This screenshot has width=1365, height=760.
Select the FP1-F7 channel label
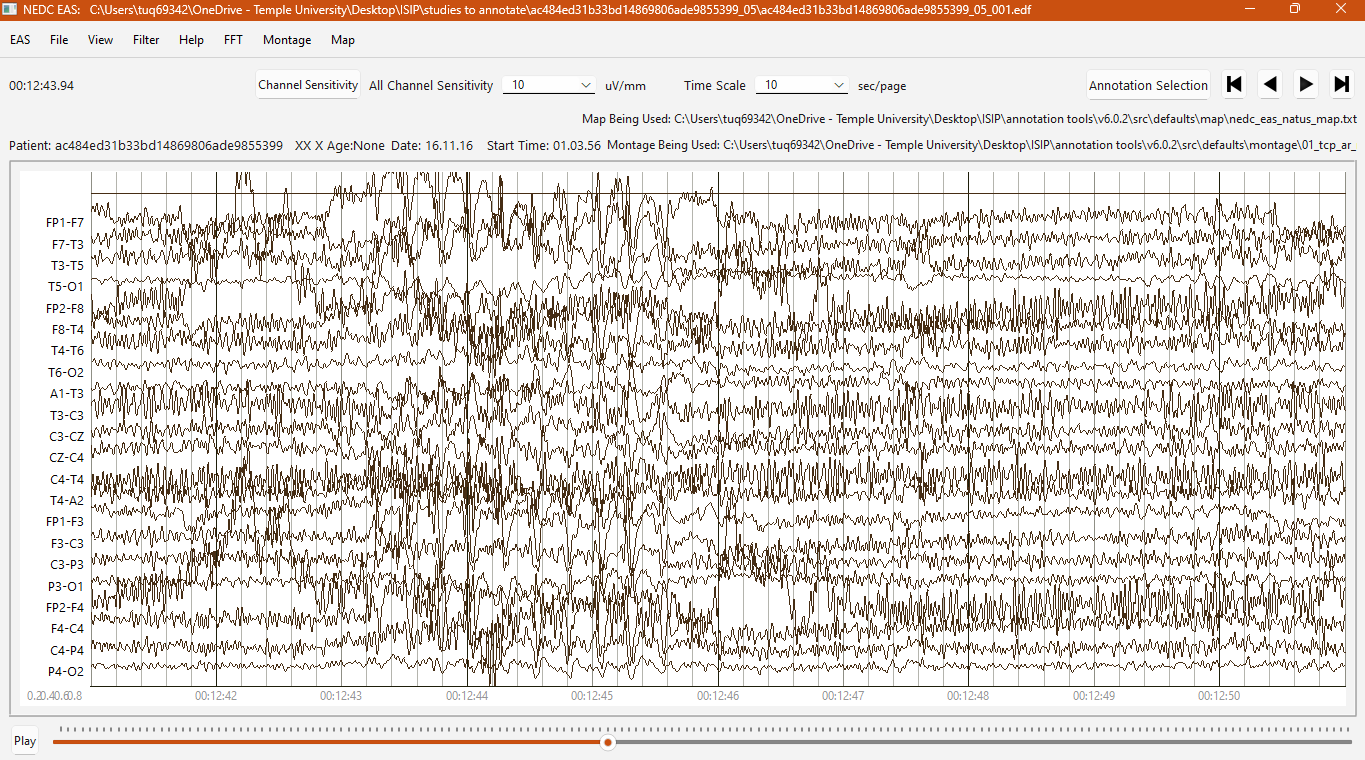click(x=65, y=222)
